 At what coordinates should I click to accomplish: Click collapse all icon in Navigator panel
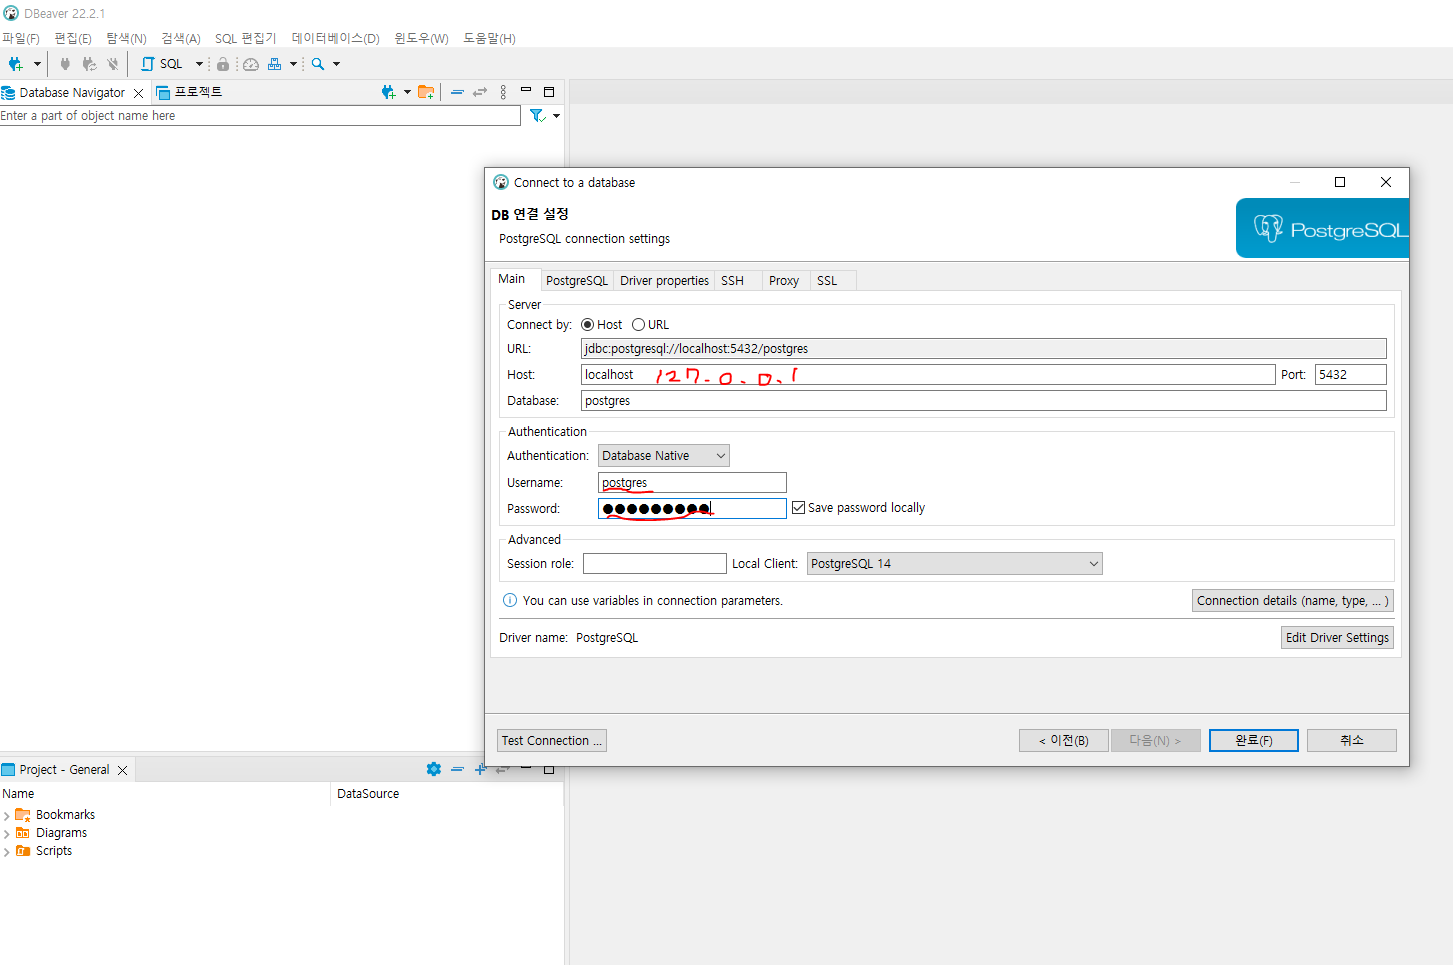tap(457, 92)
